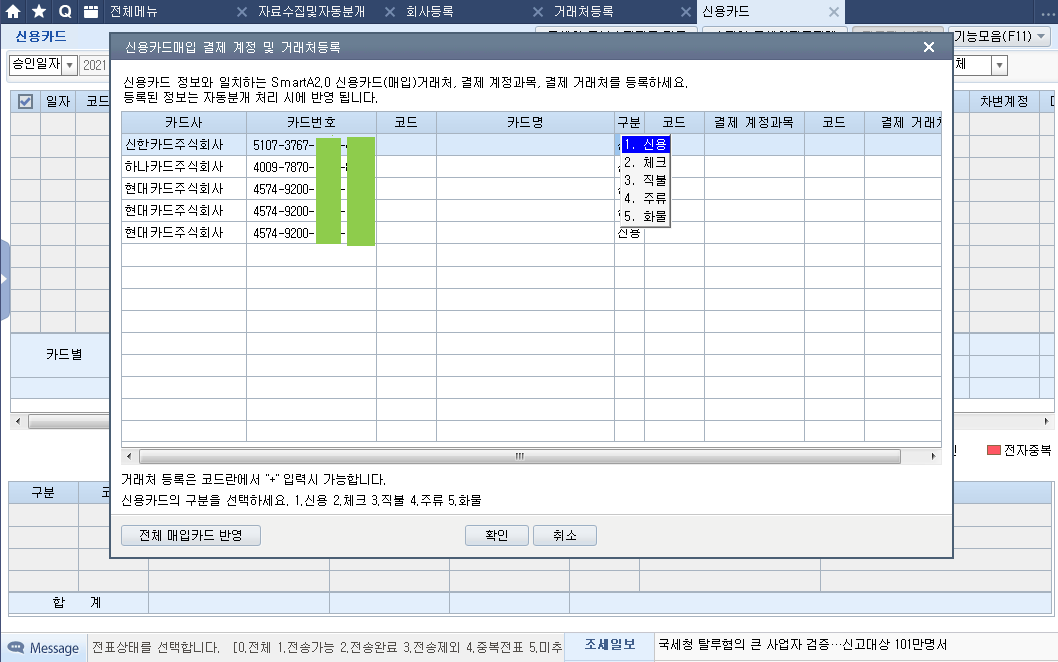Toggle select-all checkbox in background grid
The image size is (1058, 662).
click(25, 101)
